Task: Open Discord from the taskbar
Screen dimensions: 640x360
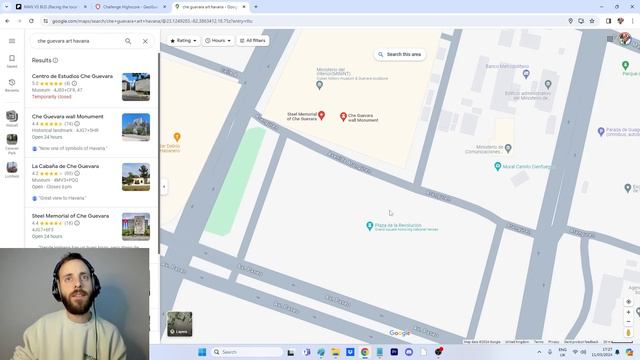Action: (409, 352)
